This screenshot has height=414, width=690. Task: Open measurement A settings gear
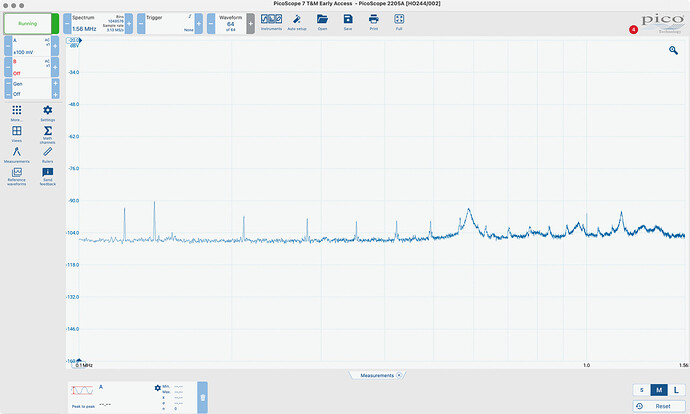tap(158, 388)
